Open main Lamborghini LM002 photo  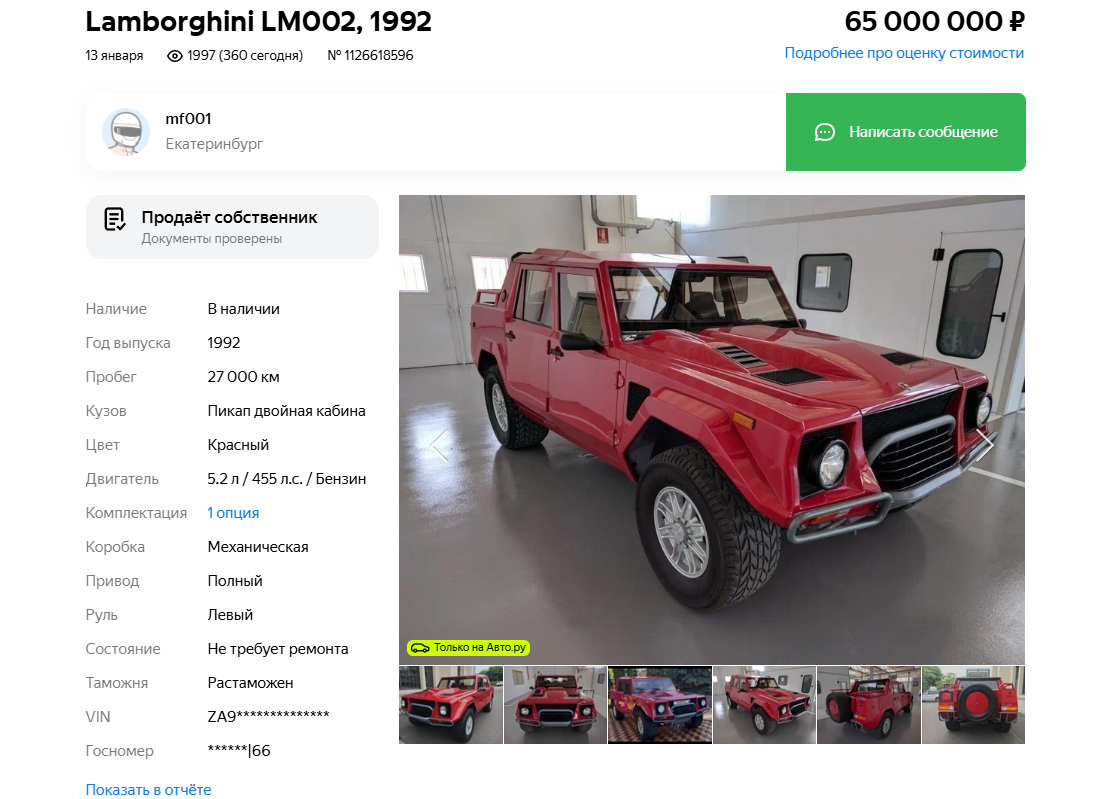[712, 430]
